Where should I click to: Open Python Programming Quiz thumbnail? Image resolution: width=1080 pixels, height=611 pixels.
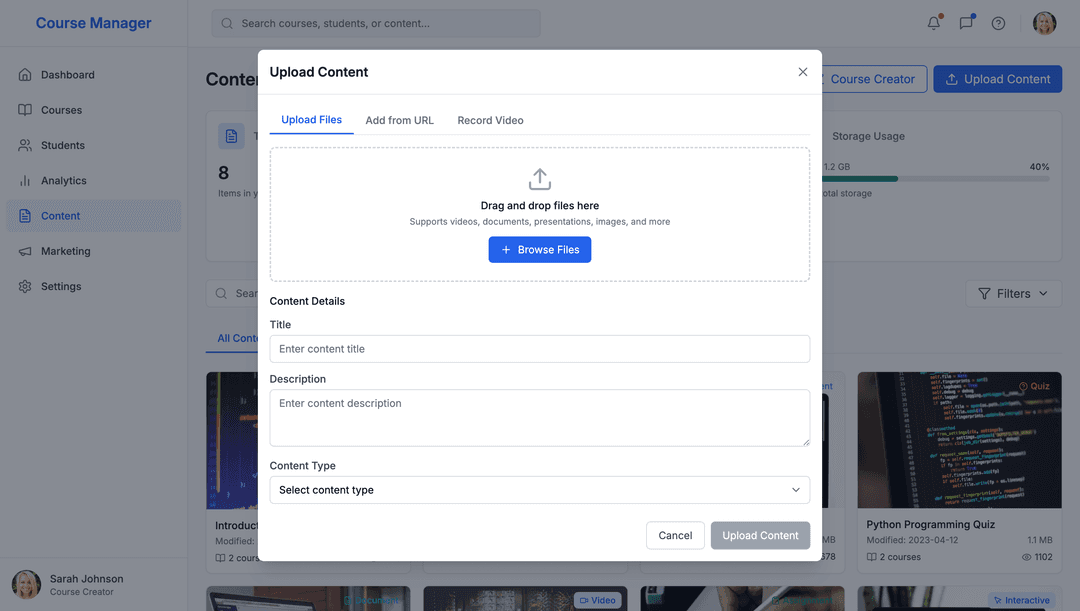coord(959,440)
